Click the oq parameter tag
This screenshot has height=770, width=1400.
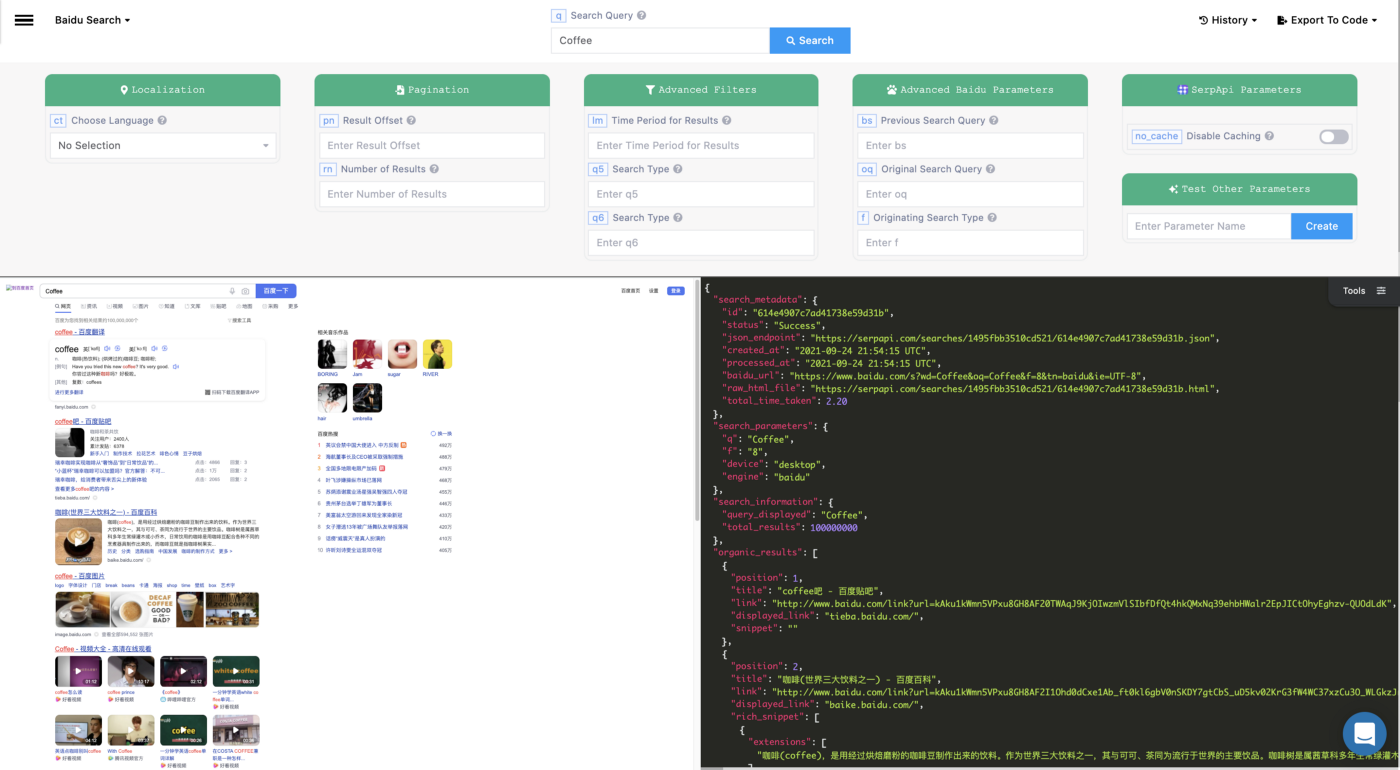pyautogui.click(x=867, y=169)
